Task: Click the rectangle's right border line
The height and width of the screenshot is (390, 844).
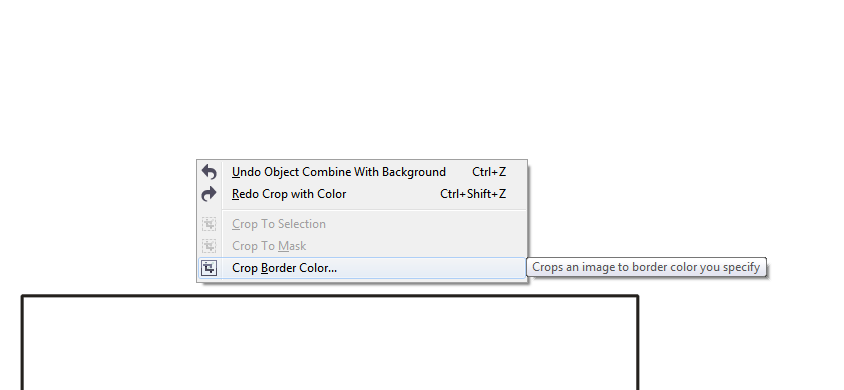Action: [638, 344]
